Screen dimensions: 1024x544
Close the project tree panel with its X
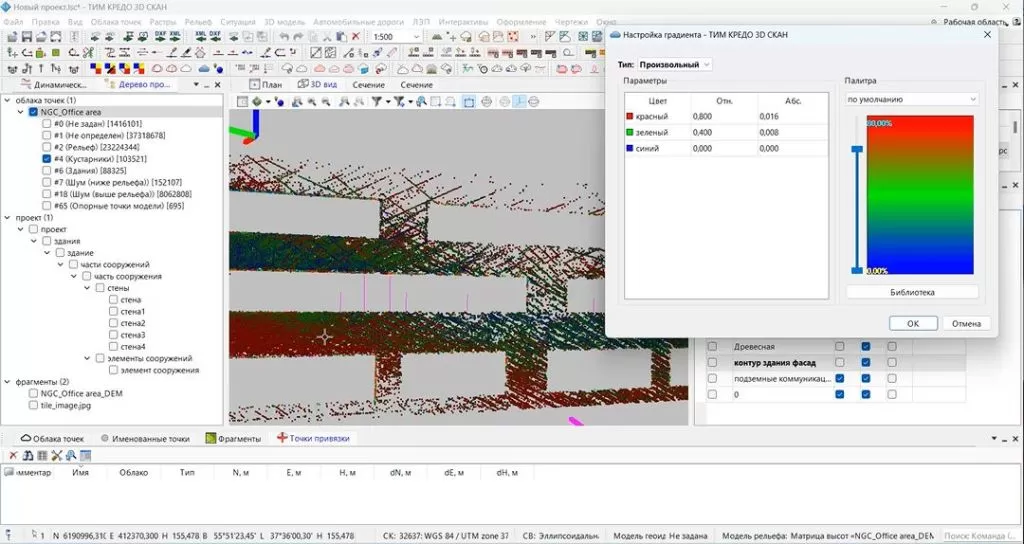point(217,85)
